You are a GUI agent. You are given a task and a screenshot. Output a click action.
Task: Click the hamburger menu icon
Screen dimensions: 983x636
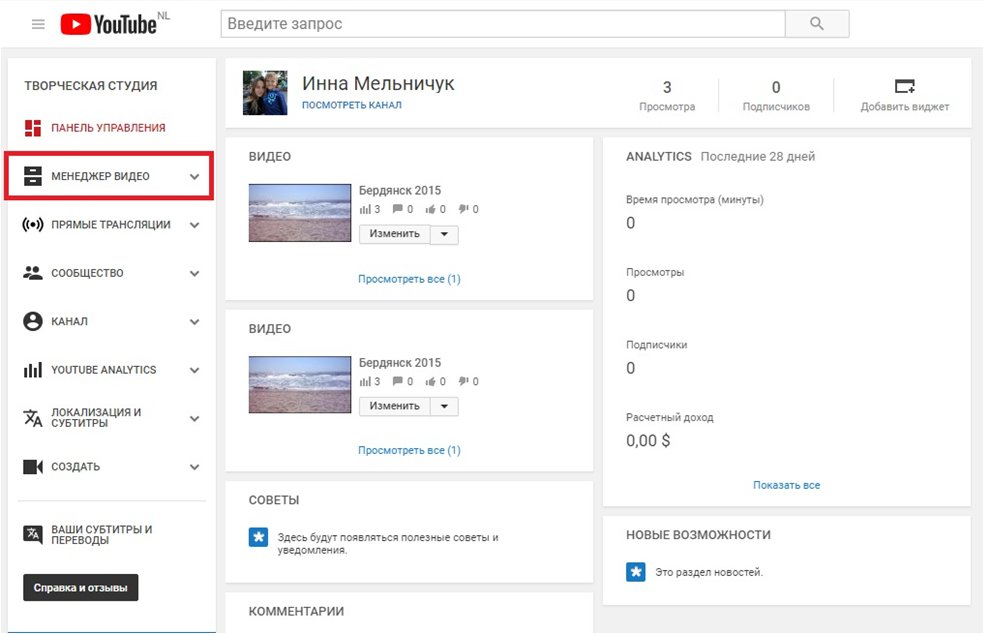(x=38, y=24)
